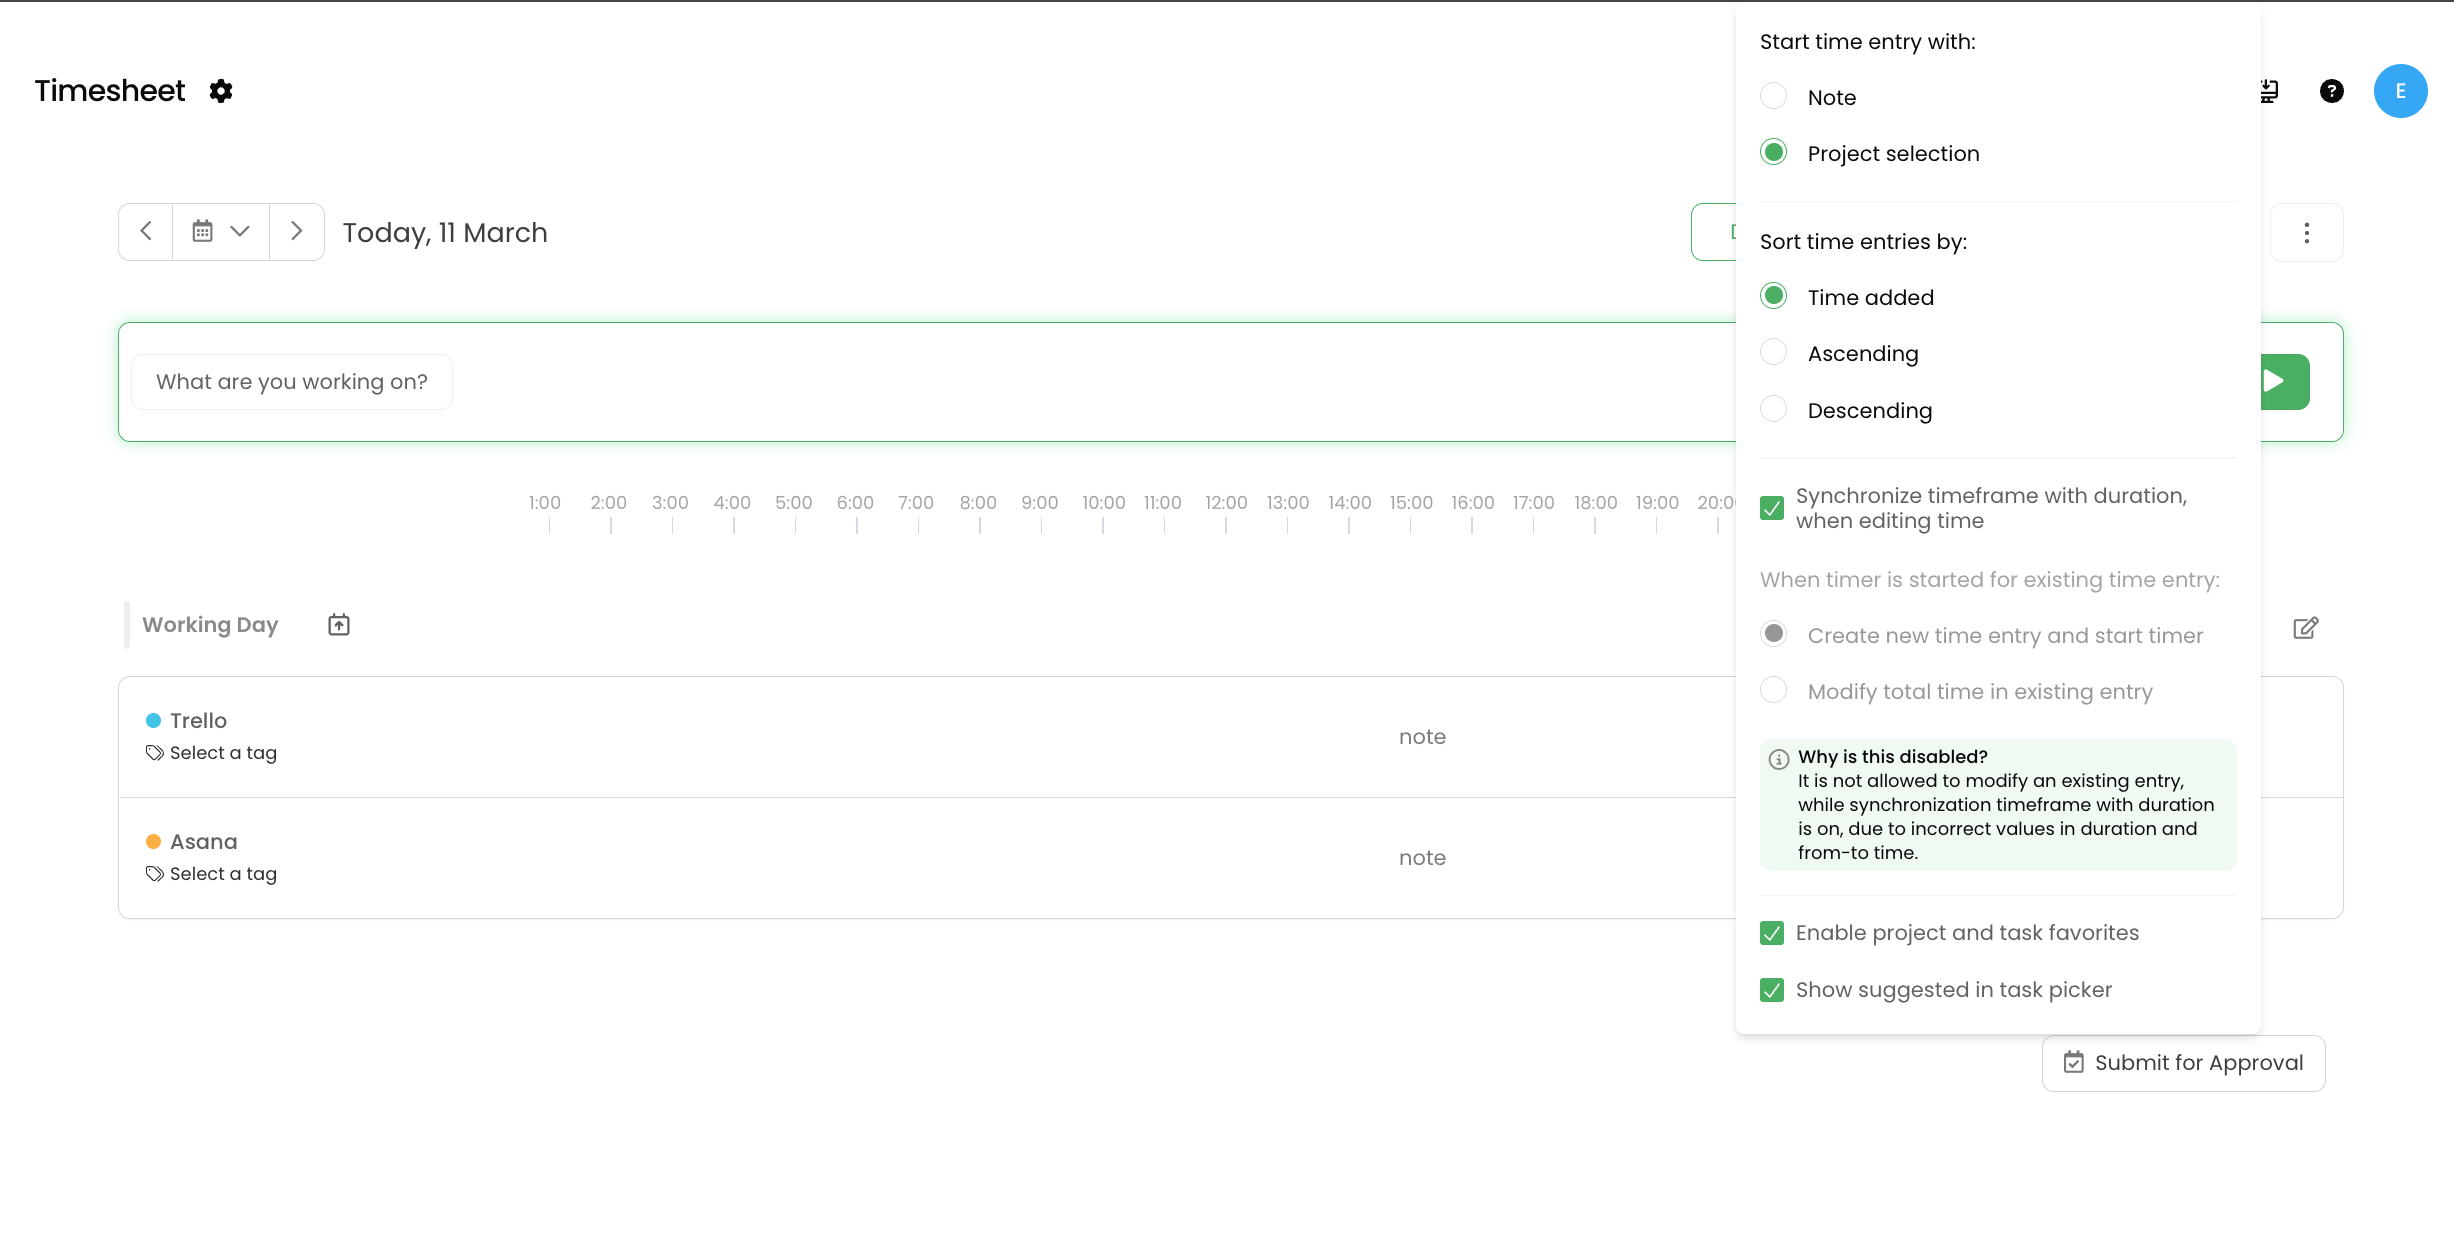Open the three-dot more options menu
The image size is (2454, 1252).
tap(2306, 233)
